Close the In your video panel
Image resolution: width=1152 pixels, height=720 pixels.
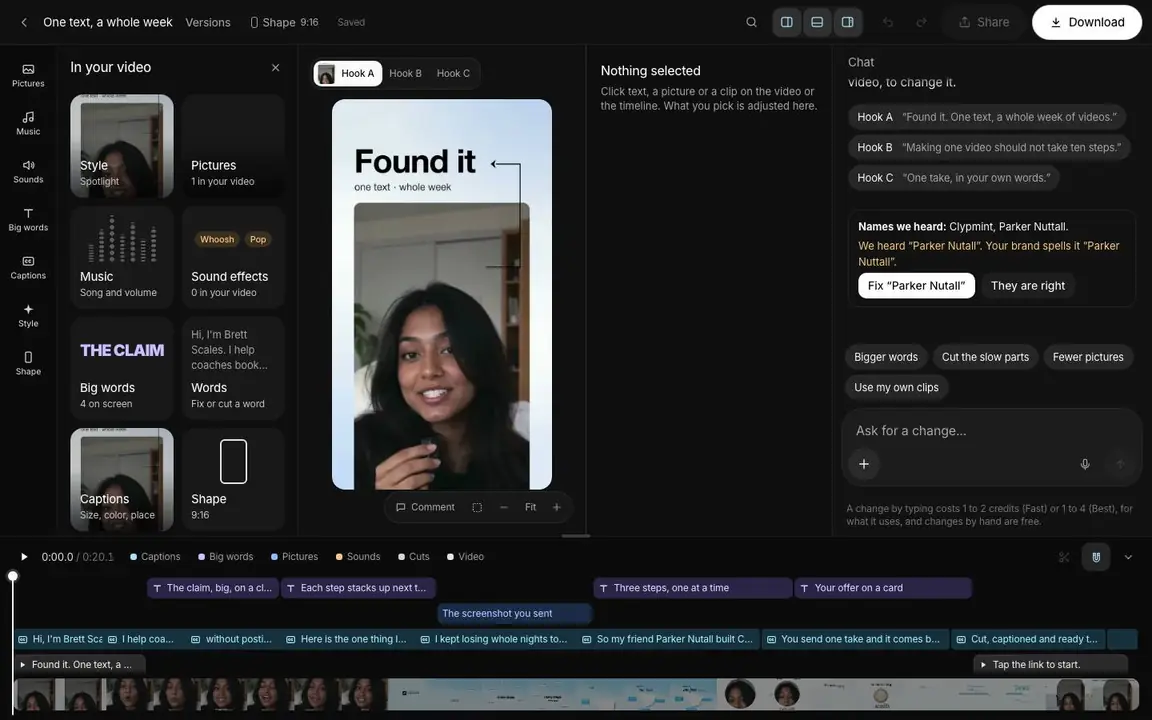(x=276, y=68)
